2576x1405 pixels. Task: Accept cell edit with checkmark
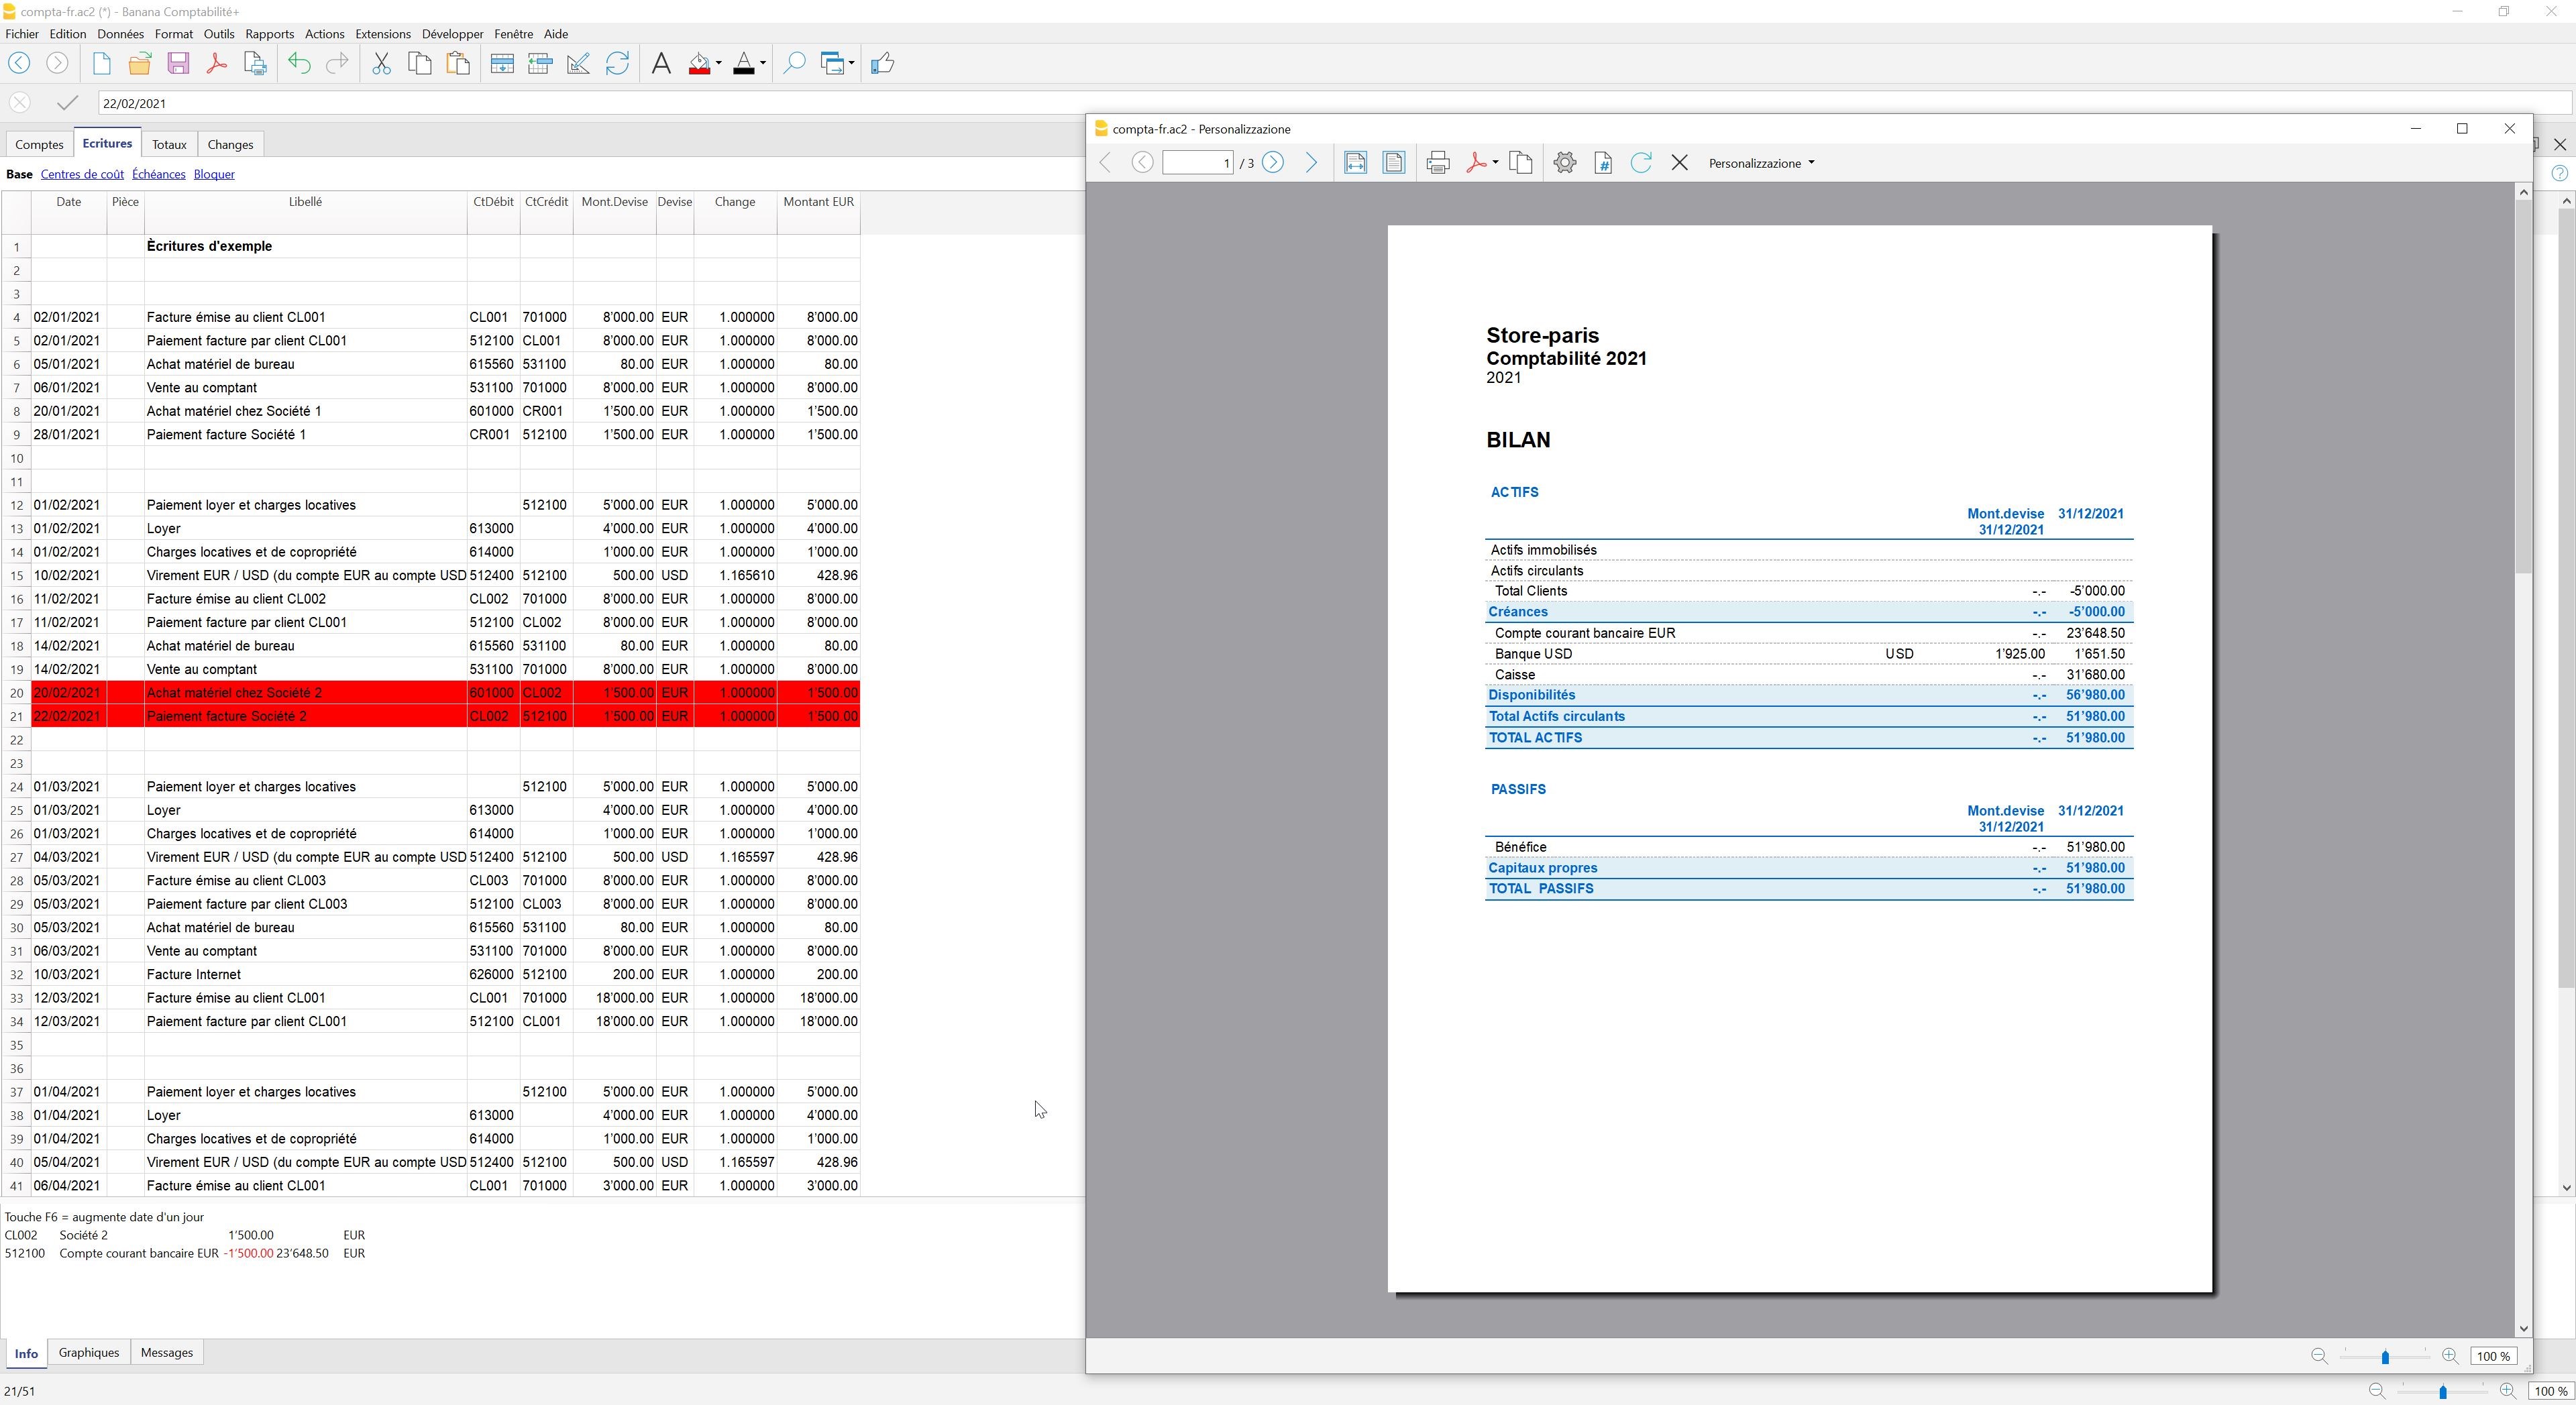click(67, 103)
